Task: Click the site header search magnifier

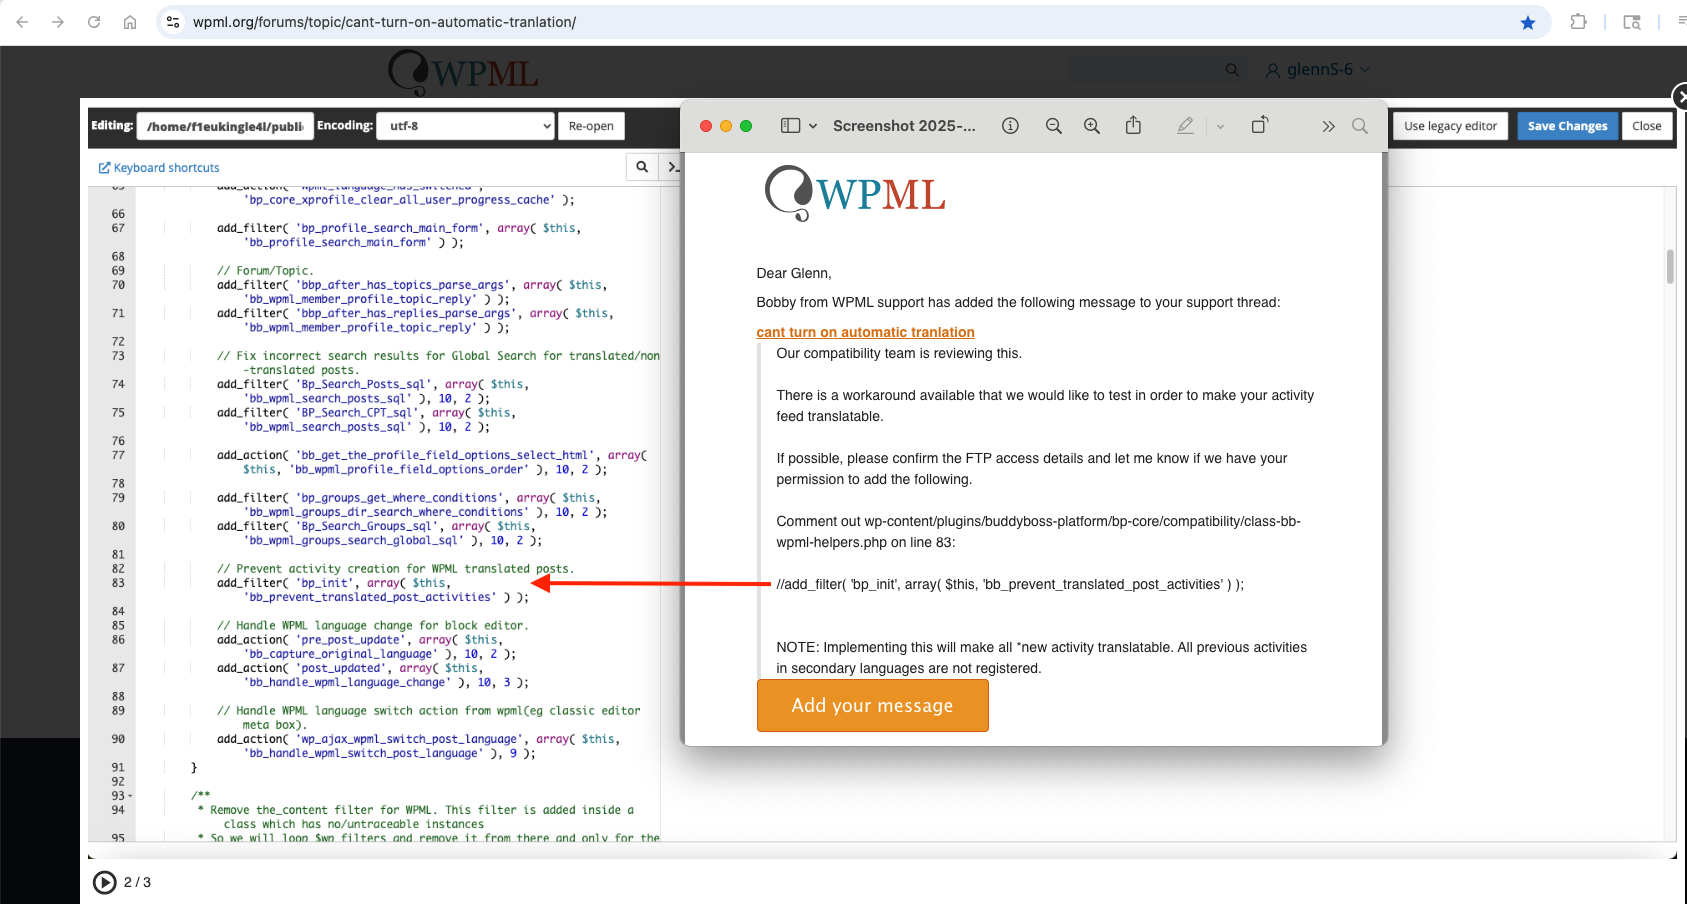Action: click(x=1232, y=70)
